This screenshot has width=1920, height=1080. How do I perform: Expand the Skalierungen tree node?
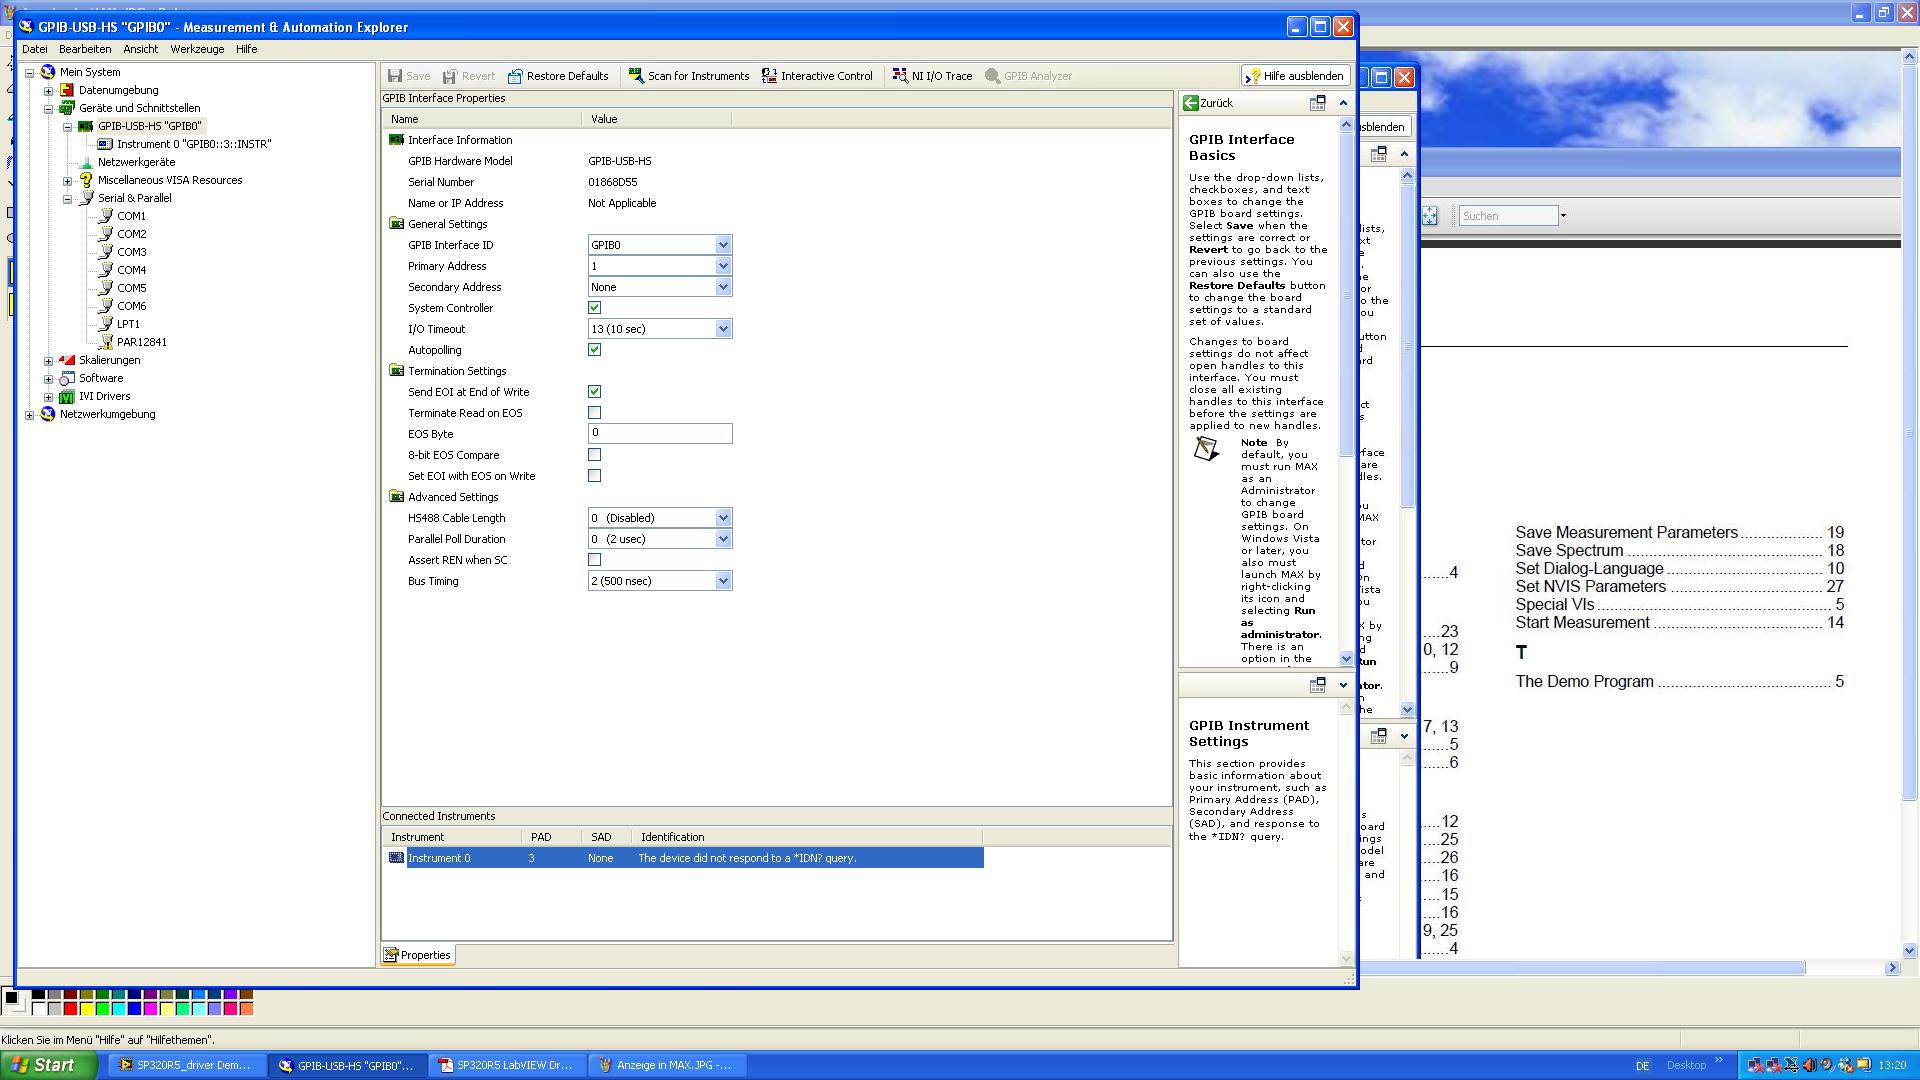coord(49,360)
